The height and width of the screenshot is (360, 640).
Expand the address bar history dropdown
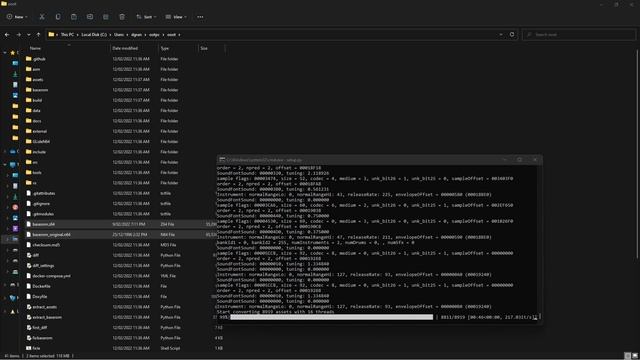click(501, 35)
